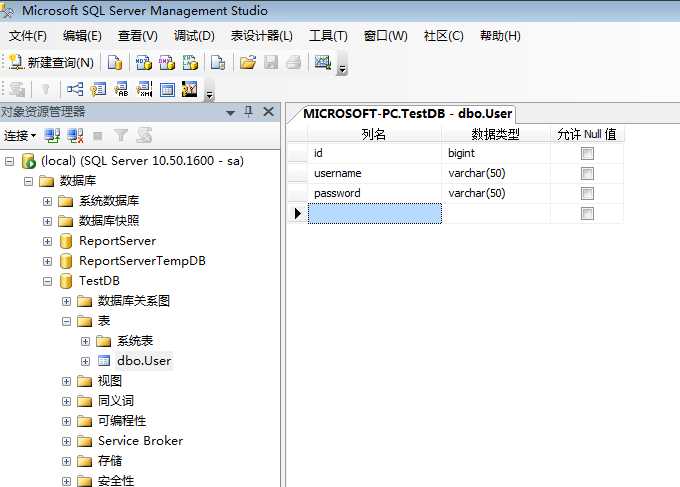Select the dbo.User table in tree
The height and width of the screenshot is (487, 680).
144,361
